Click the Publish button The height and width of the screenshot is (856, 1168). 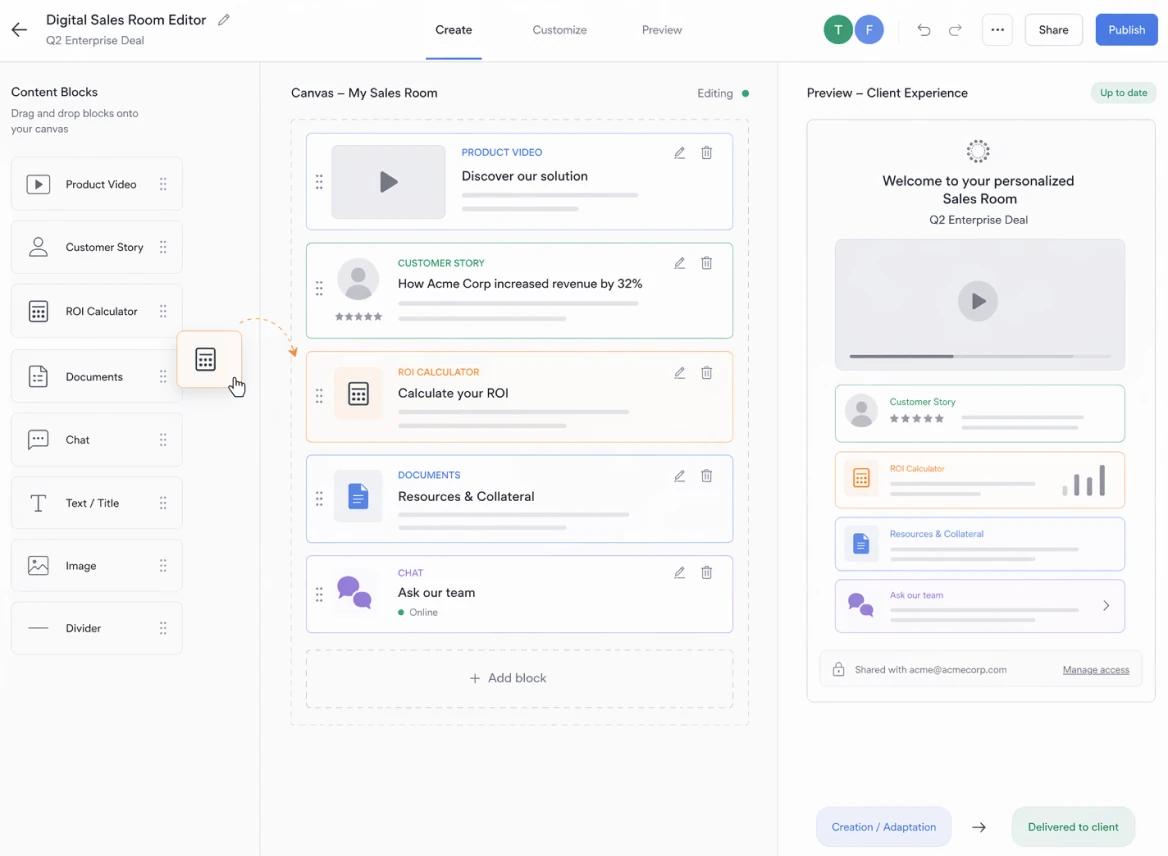[1126, 30]
